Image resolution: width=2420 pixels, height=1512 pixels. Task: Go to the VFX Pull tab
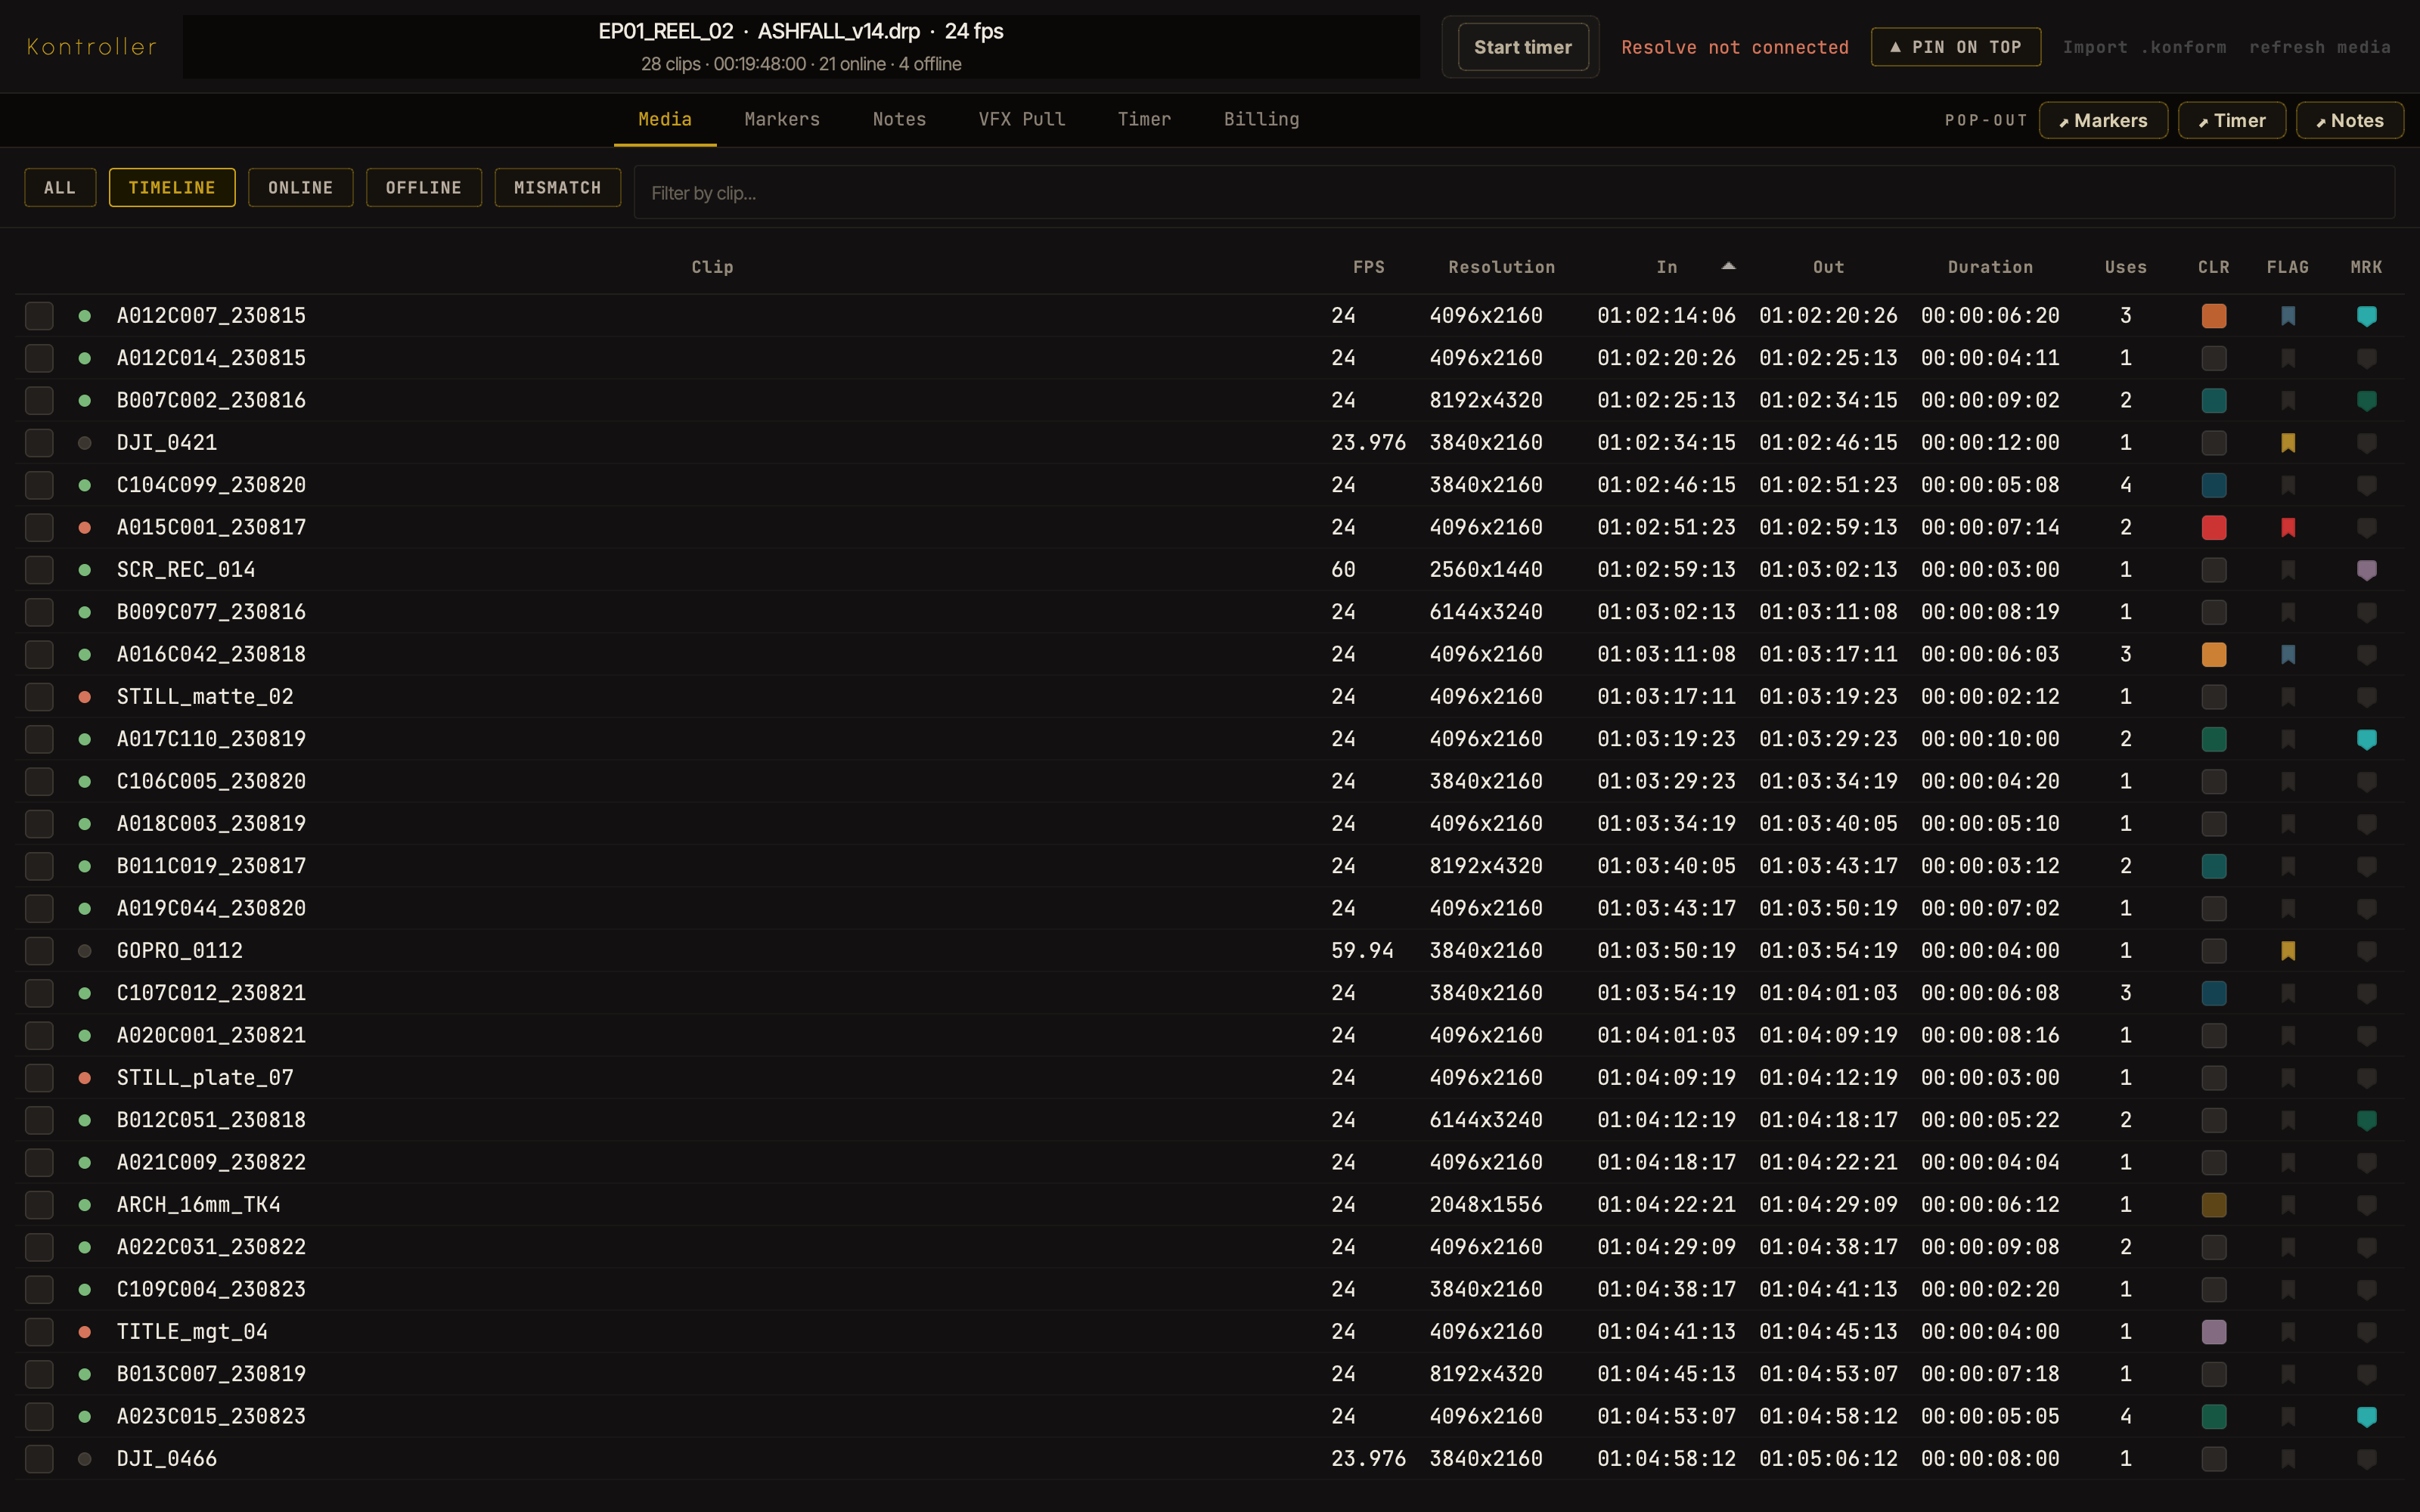click(x=1022, y=119)
